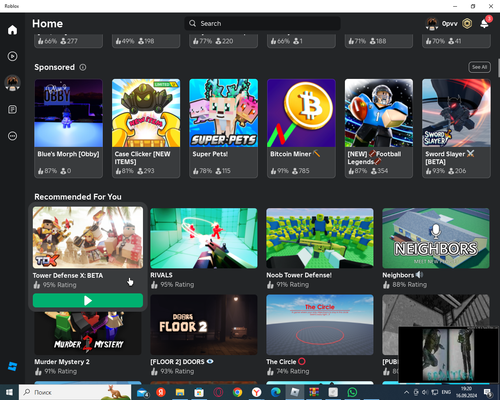This screenshot has width=500, height=400.
Task: Open red Yandex icon in taskbar
Action: tap(161, 392)
